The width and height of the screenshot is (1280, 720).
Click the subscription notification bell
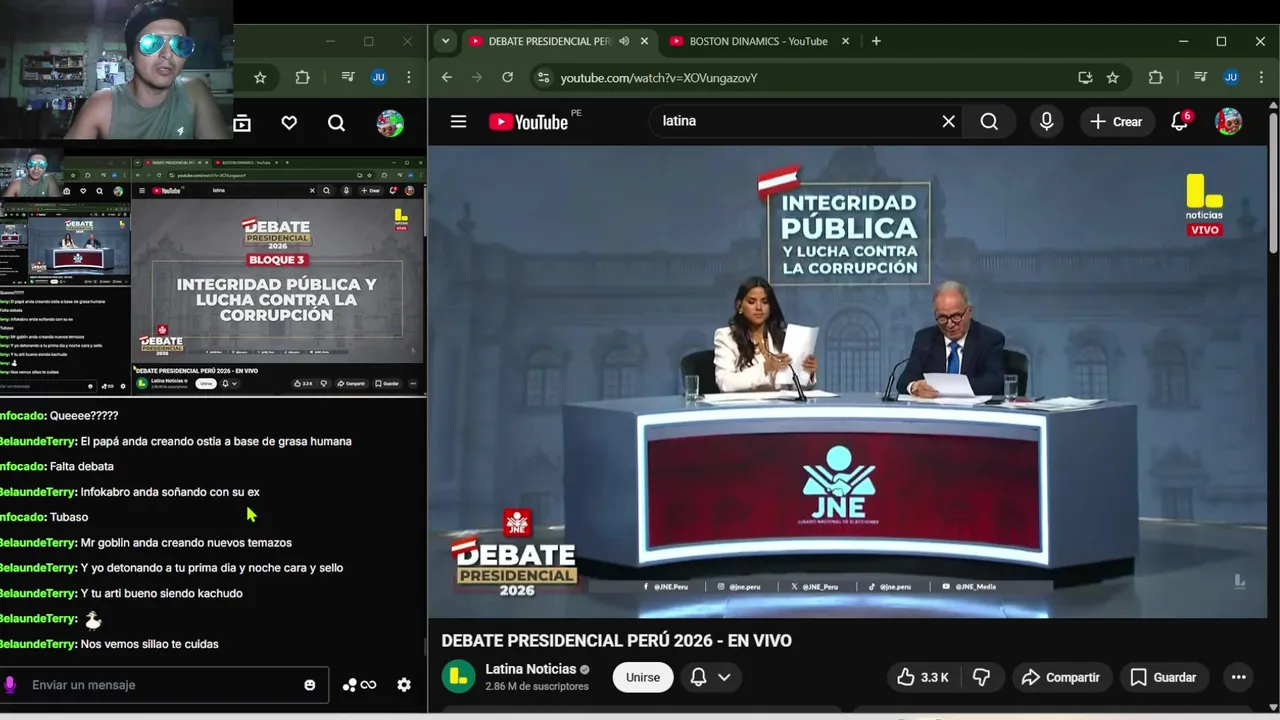pos(698,677)
